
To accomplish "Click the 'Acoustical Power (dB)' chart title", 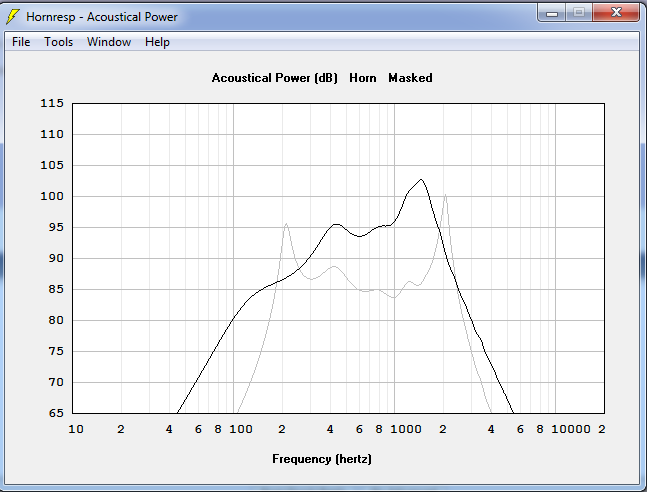I will click(275, 78).
